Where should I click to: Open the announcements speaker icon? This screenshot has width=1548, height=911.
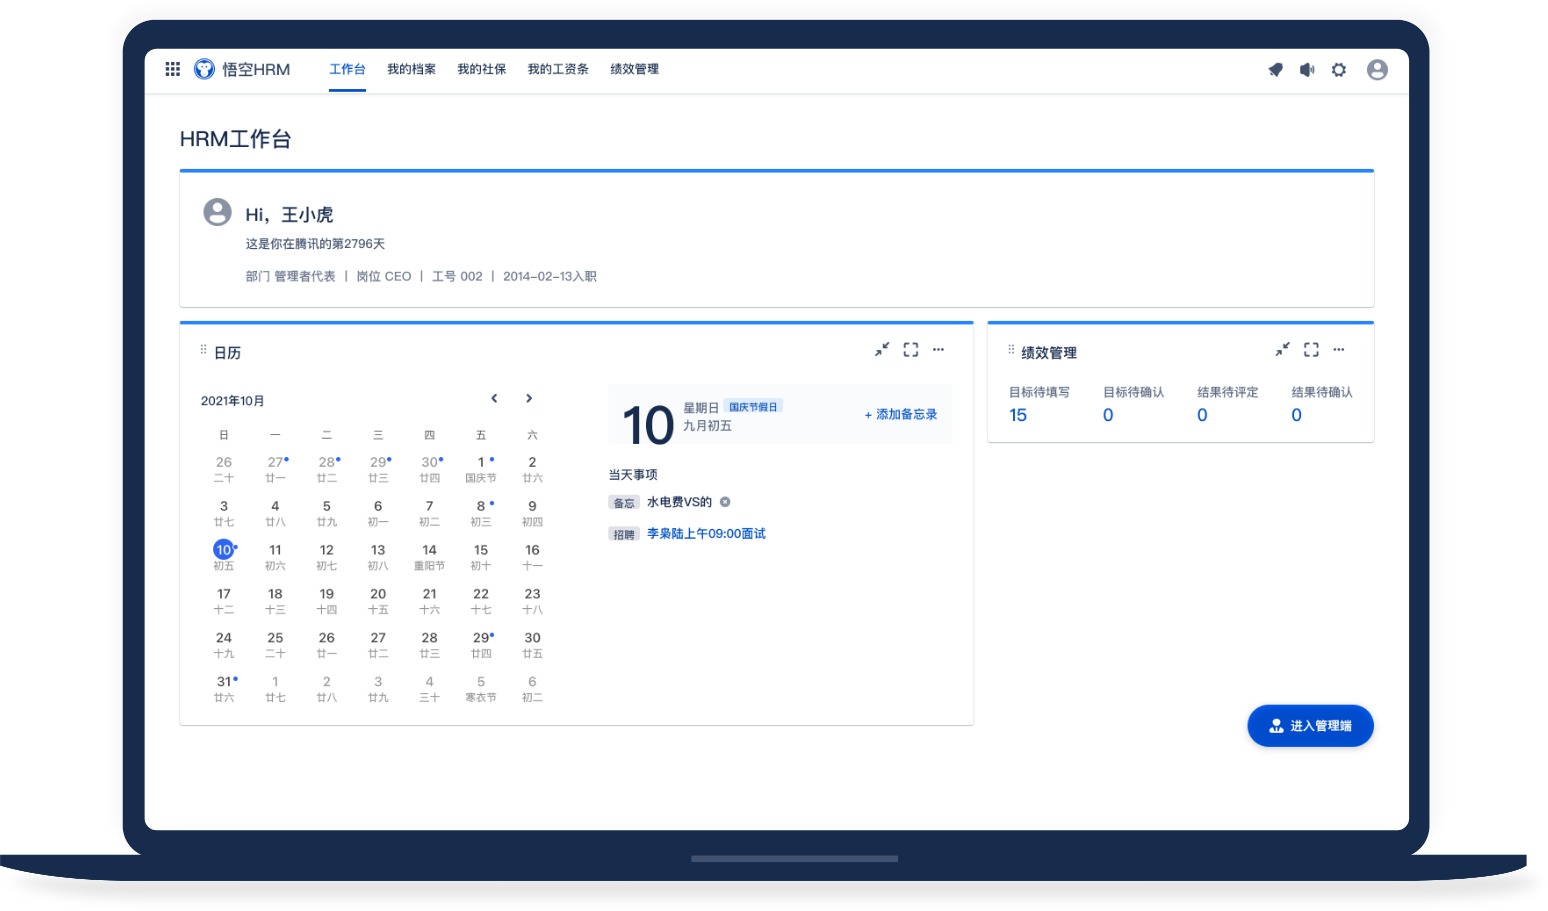(1307, 70)
